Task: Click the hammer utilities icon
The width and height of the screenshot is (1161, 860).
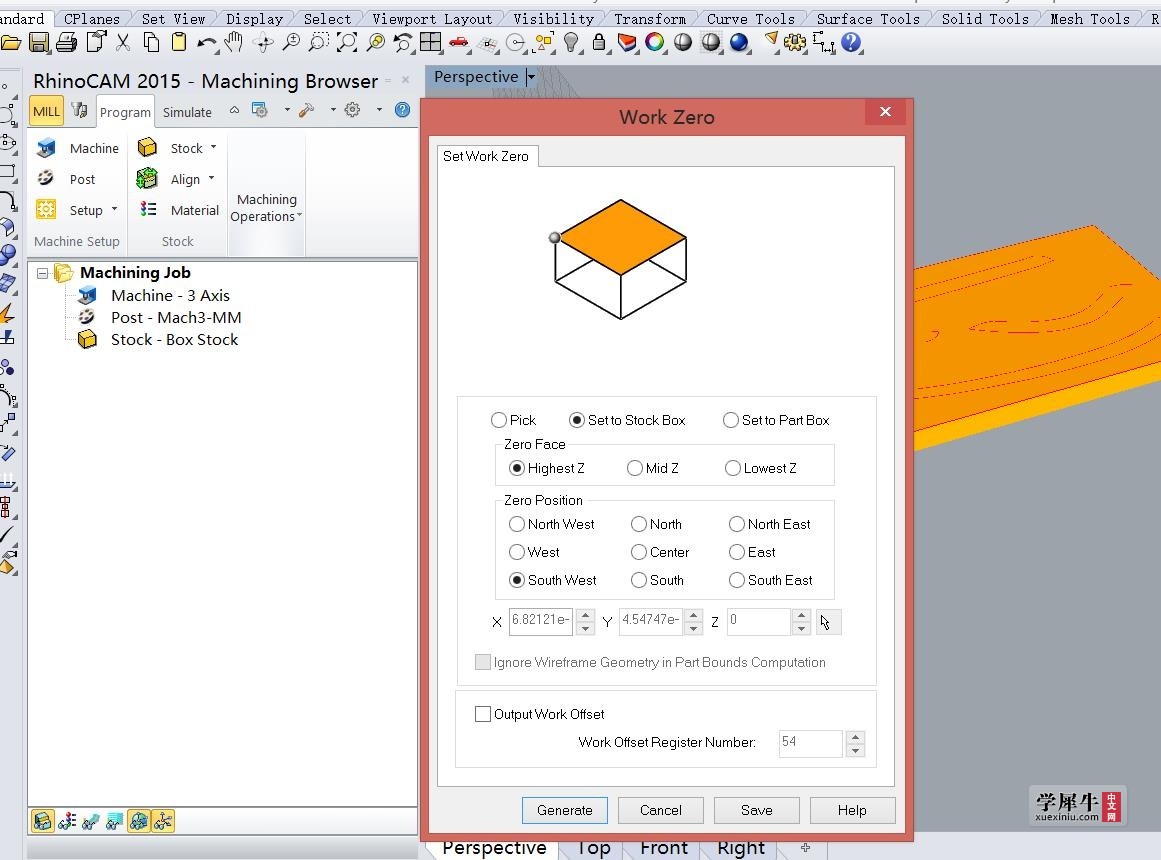Action: point(306,110)
